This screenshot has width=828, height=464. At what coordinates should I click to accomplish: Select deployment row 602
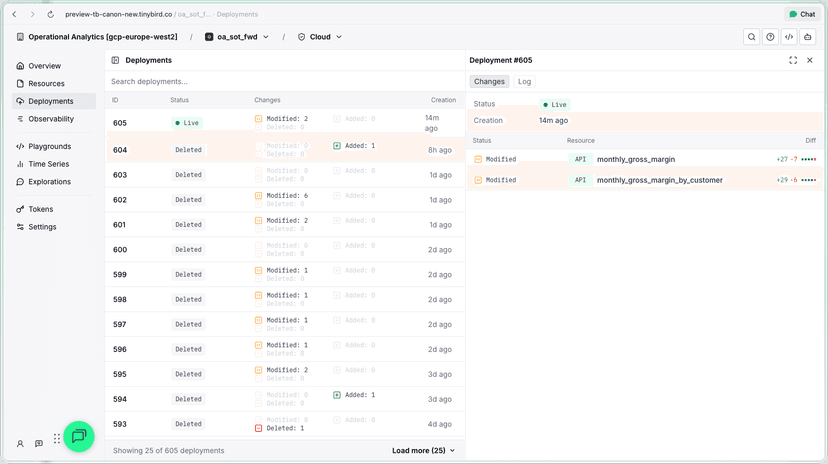pyautogui.click(x=285, y=200)
